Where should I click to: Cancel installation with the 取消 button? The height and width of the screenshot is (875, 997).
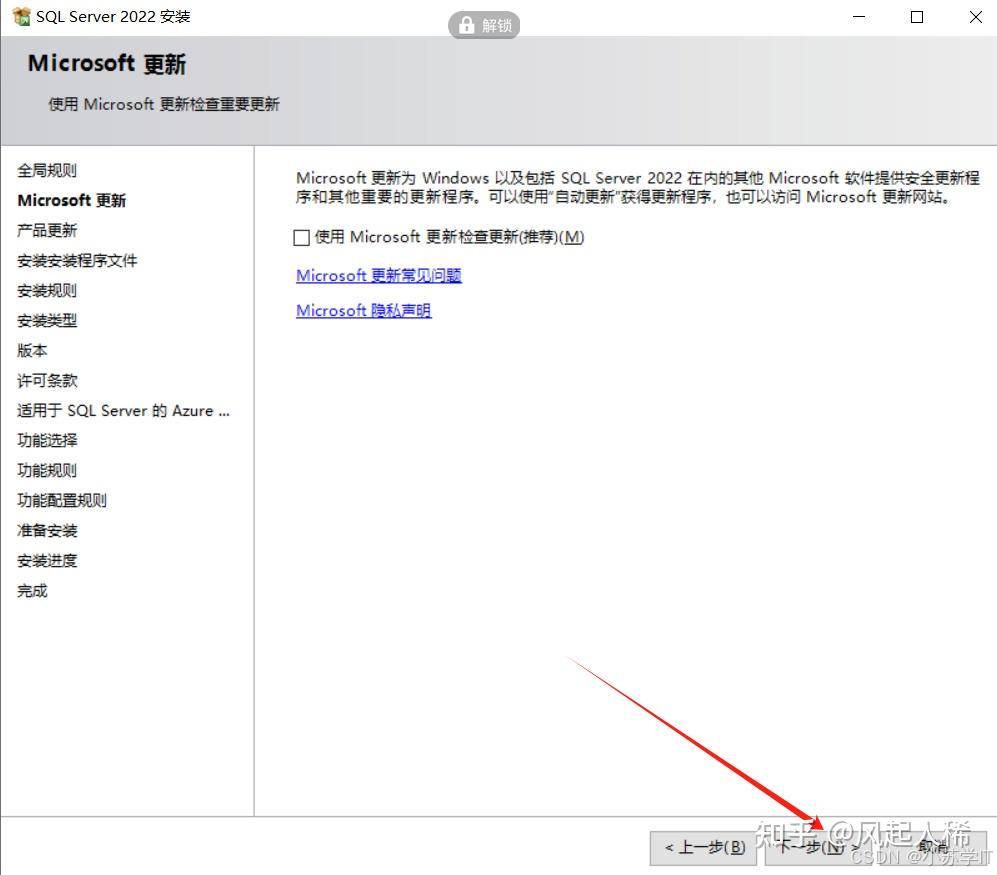tap(930, 845)
